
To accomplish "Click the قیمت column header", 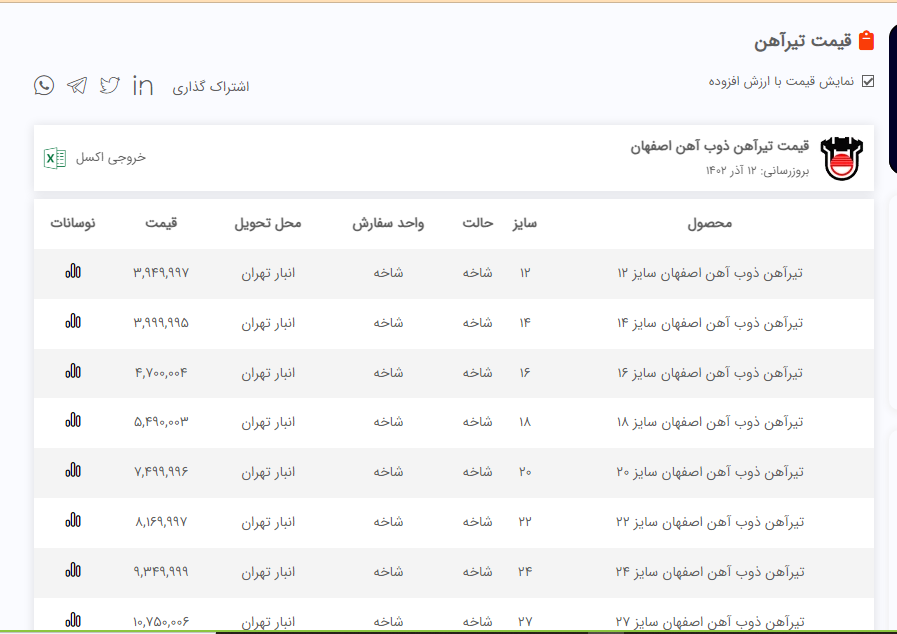I will click(x=160, y=223).
